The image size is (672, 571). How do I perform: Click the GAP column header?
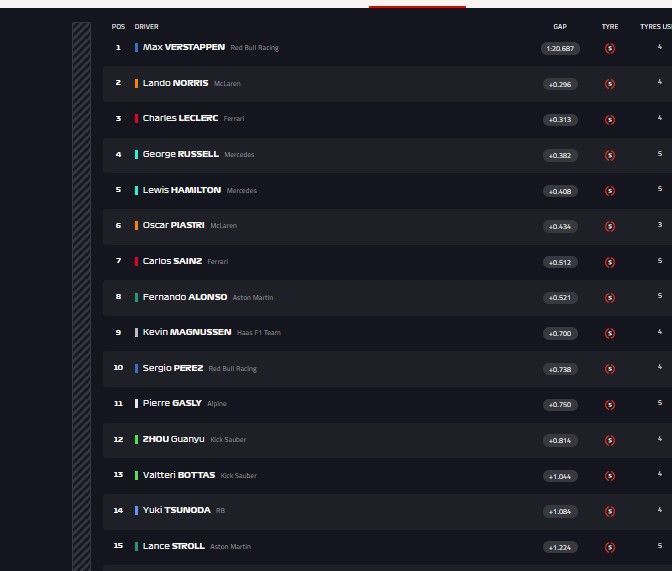(x=560, y=27)
